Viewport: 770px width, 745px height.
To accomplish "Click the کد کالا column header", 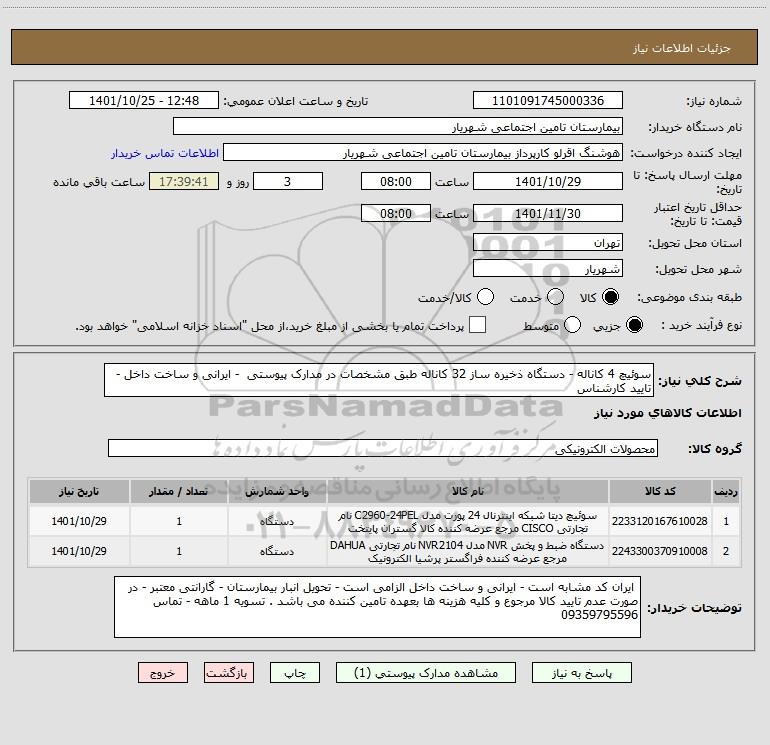I will pyautogui.click(x=660, y=491).
